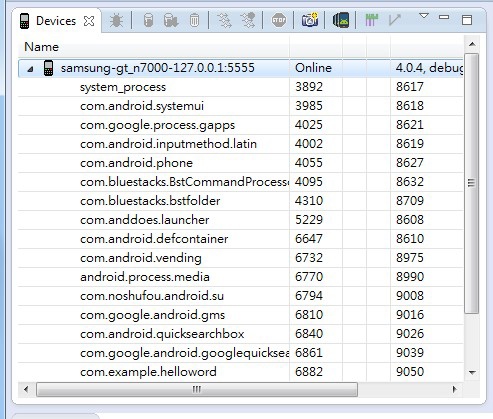Close the Devices tab
The image size is (493, 419).
89,21
